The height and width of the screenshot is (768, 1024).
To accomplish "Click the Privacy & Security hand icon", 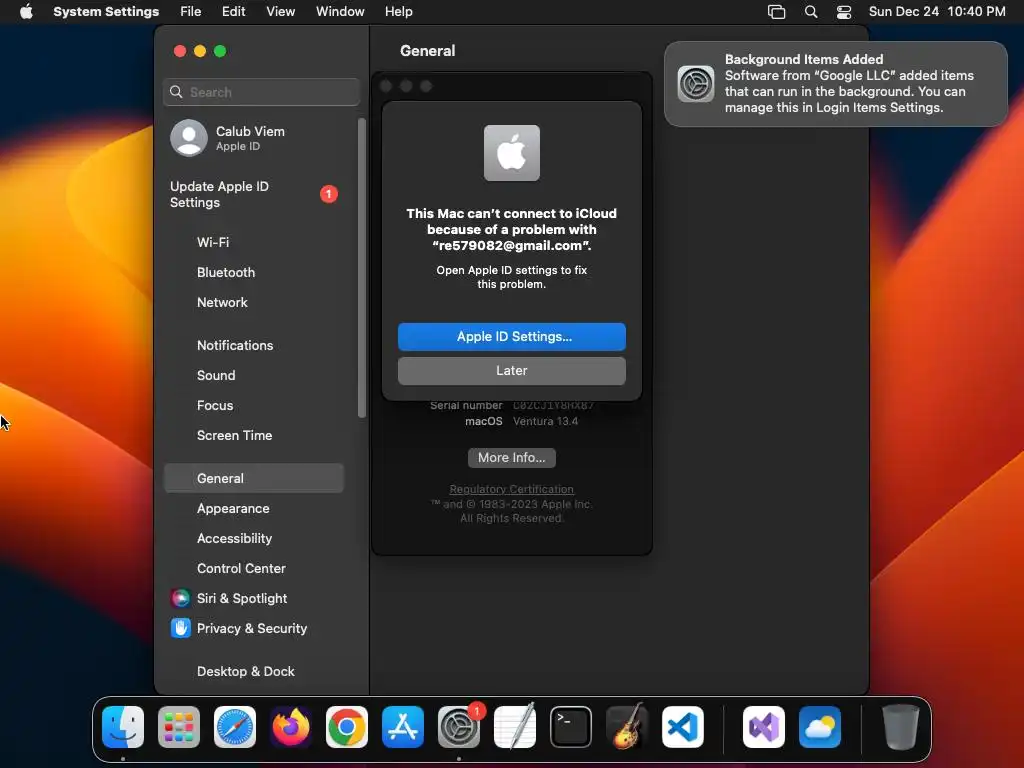I will (181, 628).
